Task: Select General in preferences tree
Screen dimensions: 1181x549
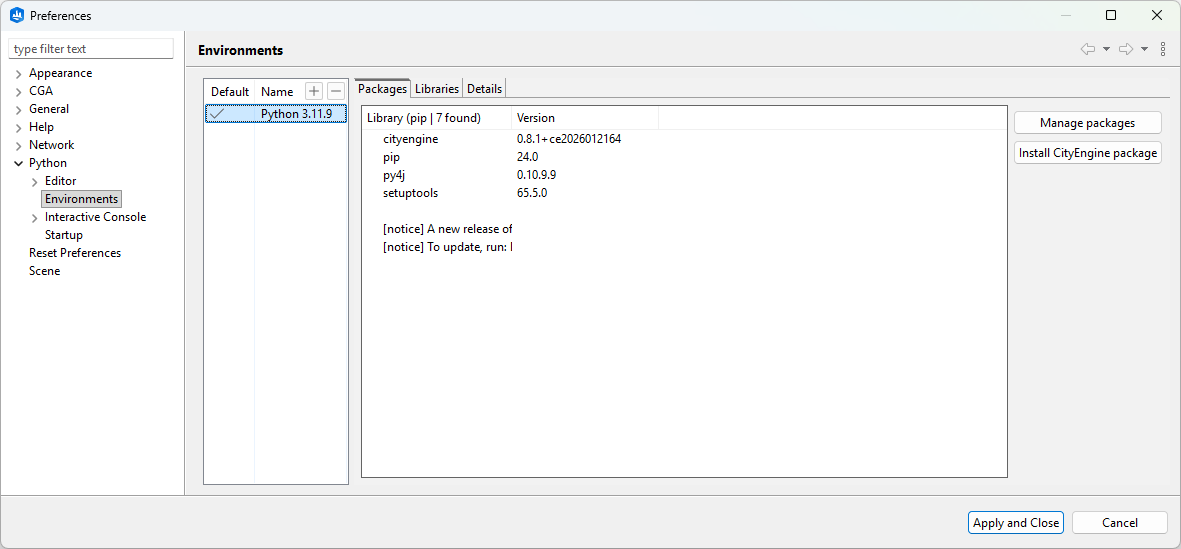Action: pos(49,109)
